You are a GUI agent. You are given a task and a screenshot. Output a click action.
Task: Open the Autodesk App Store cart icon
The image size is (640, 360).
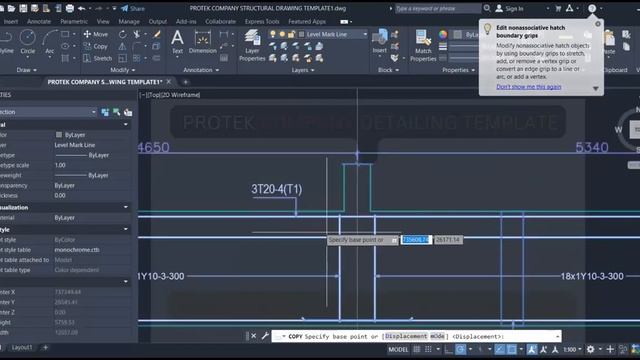pyautogui.click(x=558, y=8)
